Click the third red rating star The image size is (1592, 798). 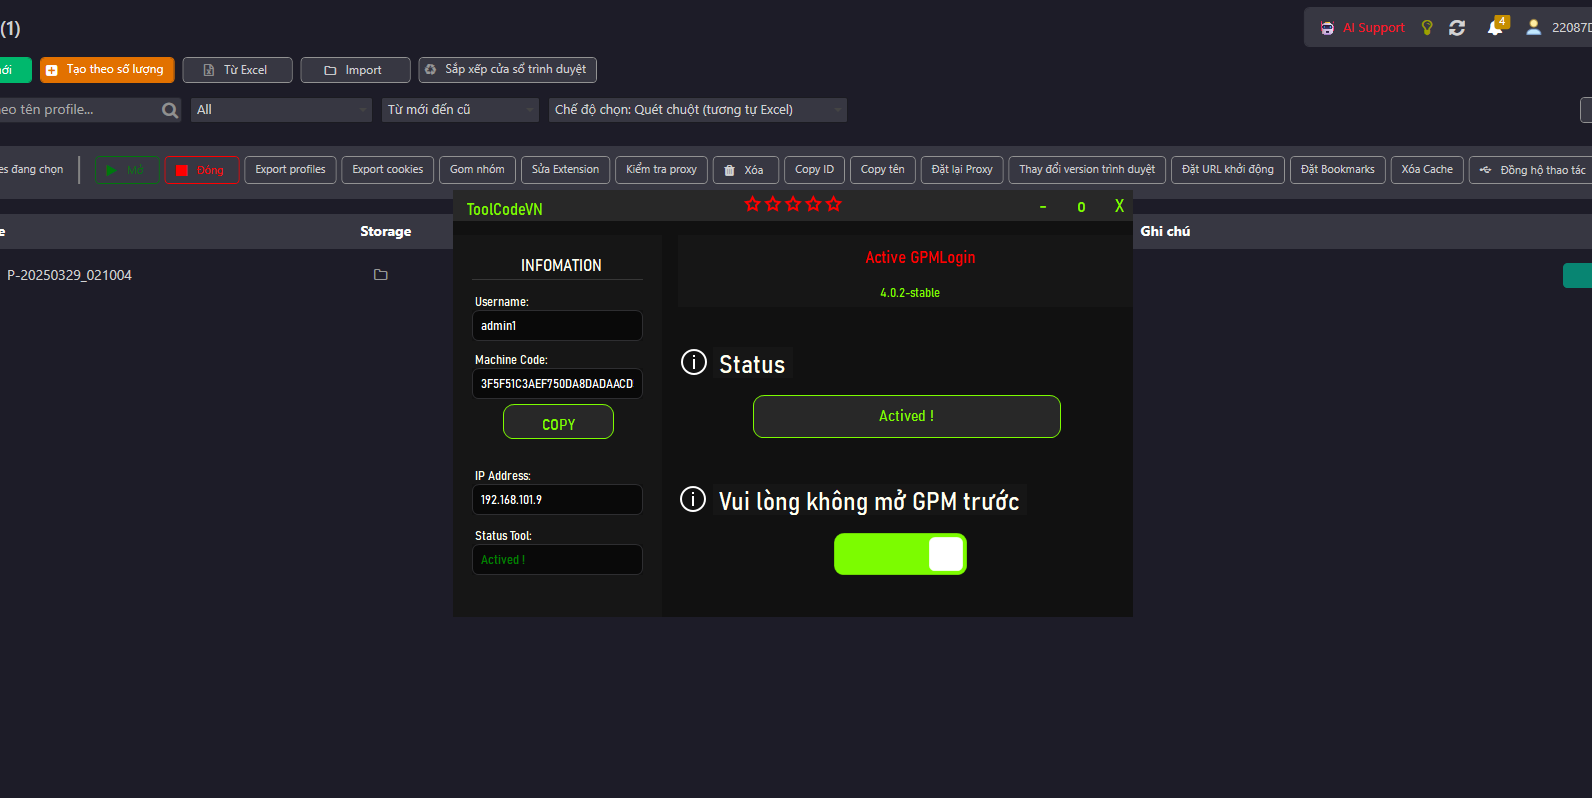[793, 204]
